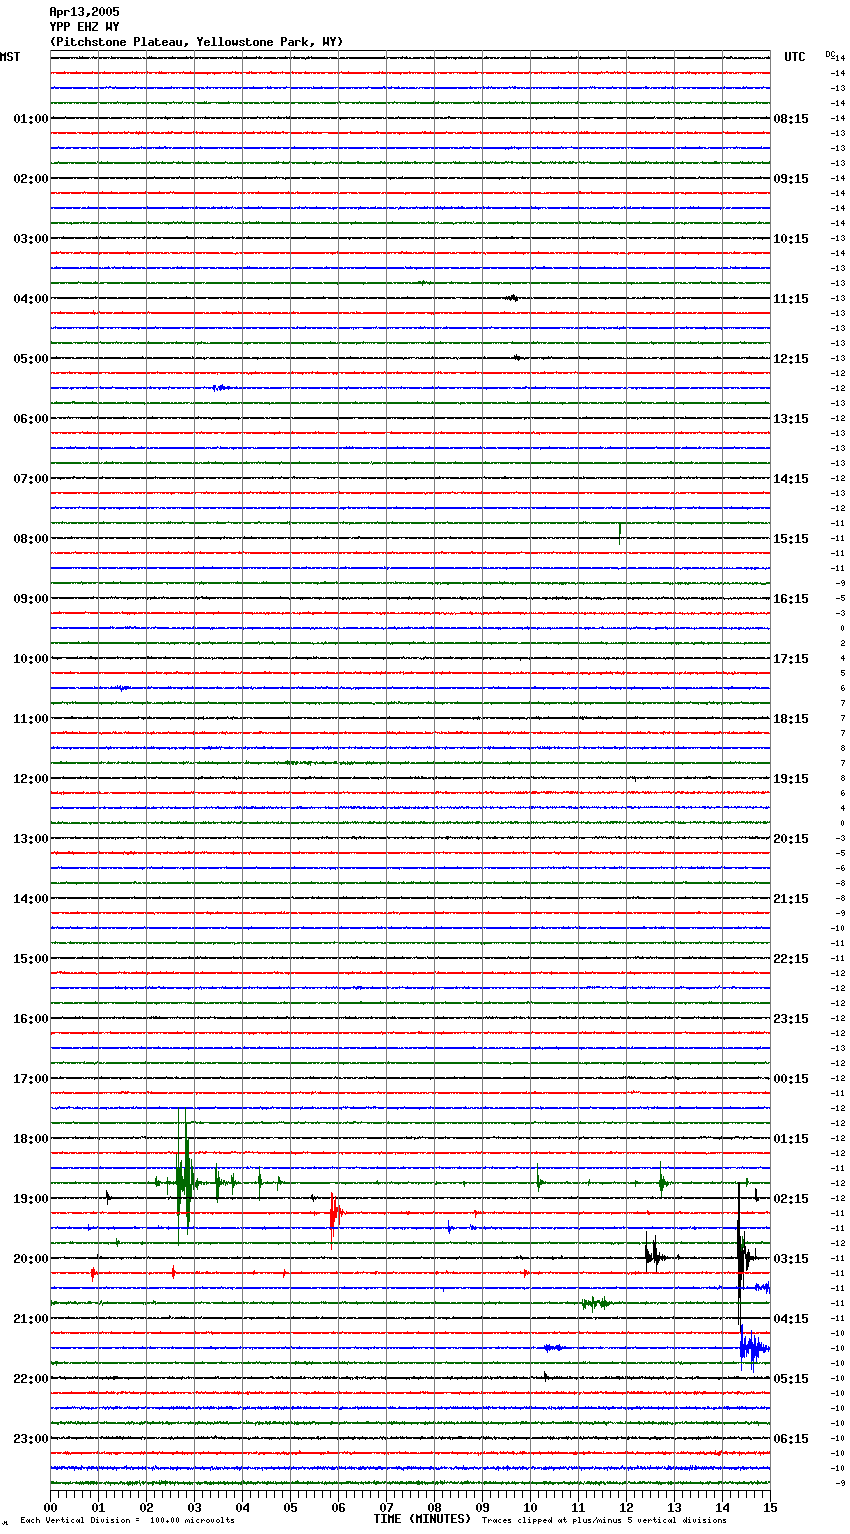Click the "UTC" column header

(x=794, y=57)
